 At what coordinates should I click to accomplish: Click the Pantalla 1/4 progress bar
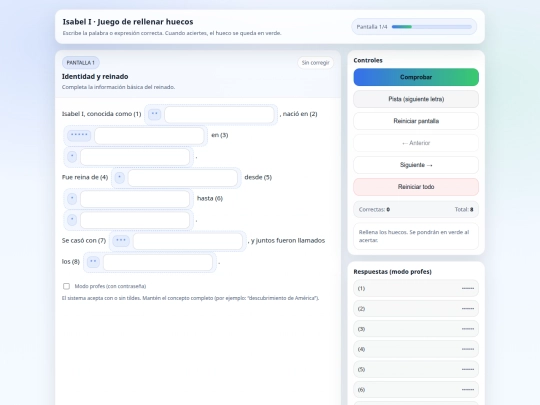pos(432,27)
